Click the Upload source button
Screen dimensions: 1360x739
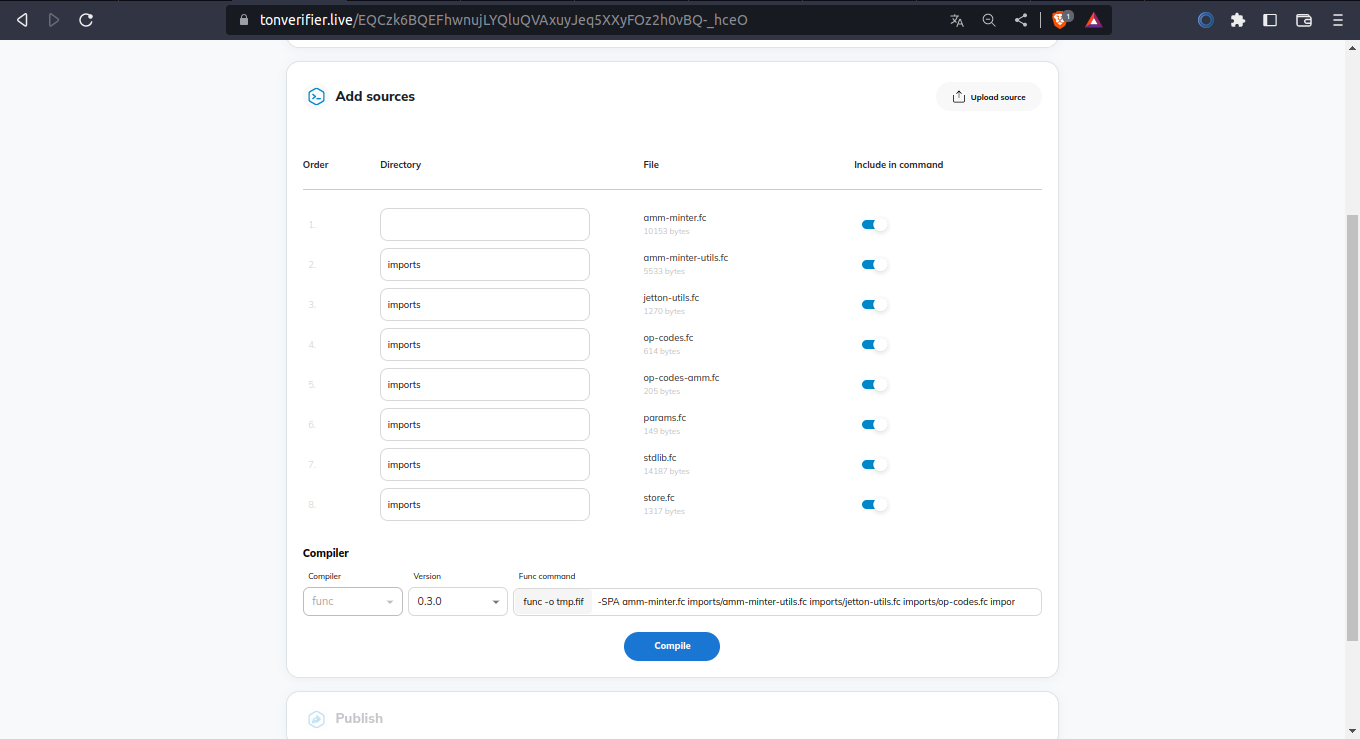point(989,97)
